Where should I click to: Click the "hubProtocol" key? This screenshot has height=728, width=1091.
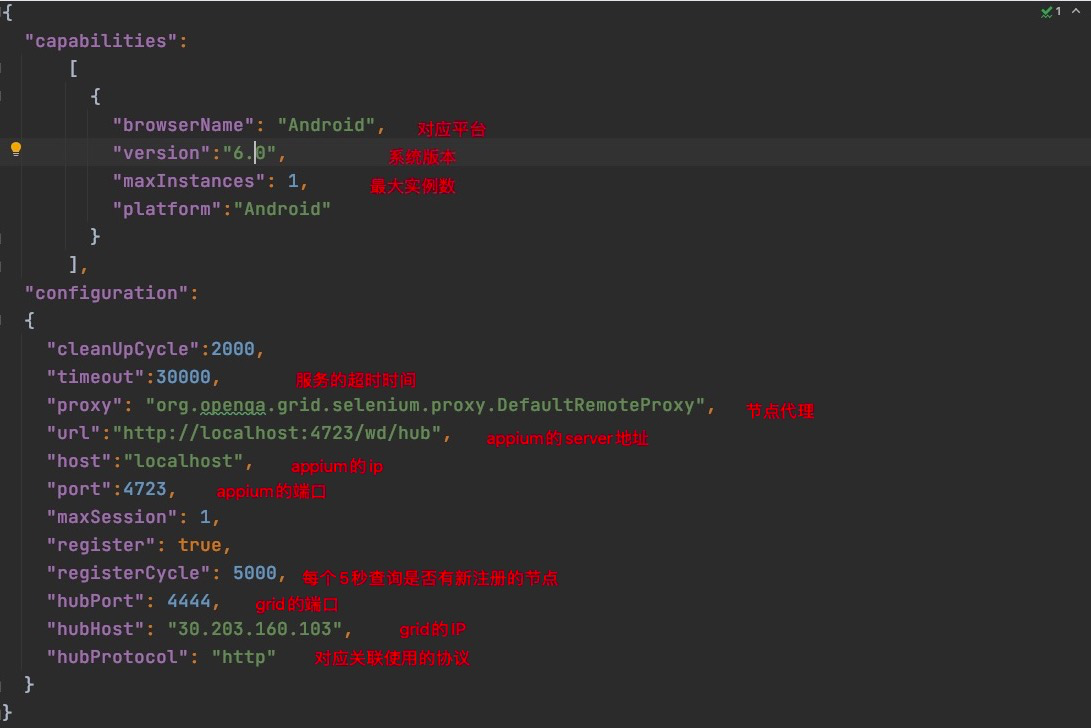[x=118, y=657]
